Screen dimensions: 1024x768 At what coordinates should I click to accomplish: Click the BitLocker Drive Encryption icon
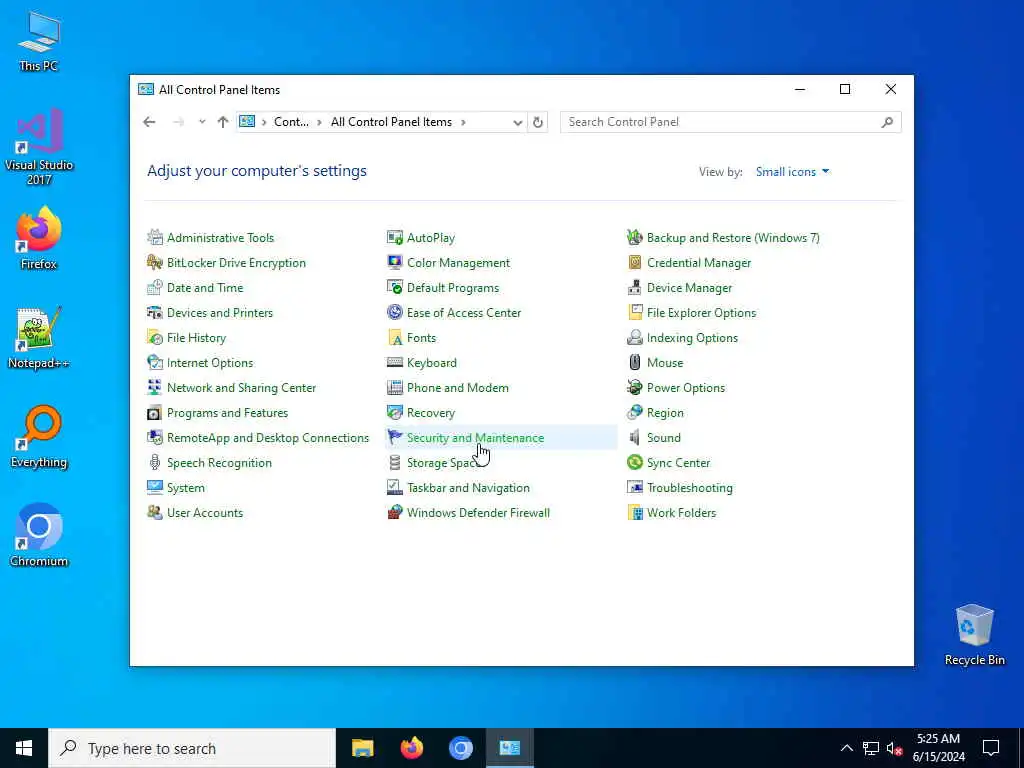[155, 263]
